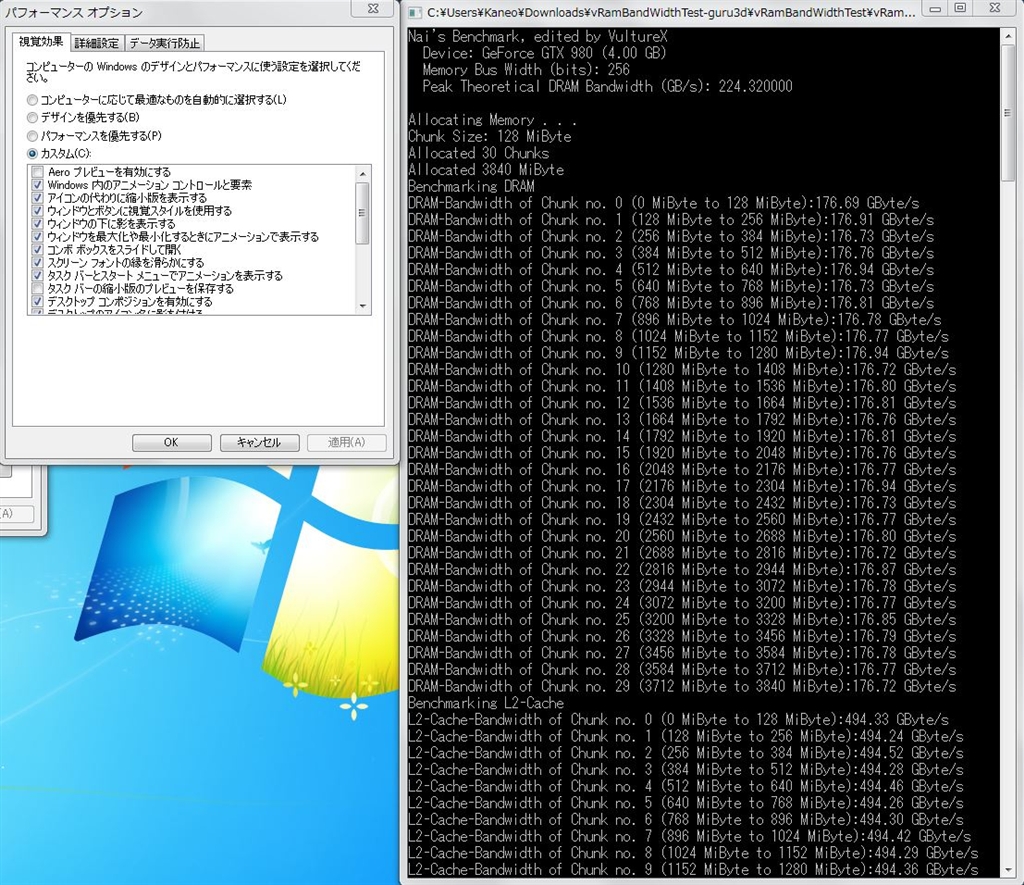Close the パフォーマンス オプション dialog

[373, 8]
